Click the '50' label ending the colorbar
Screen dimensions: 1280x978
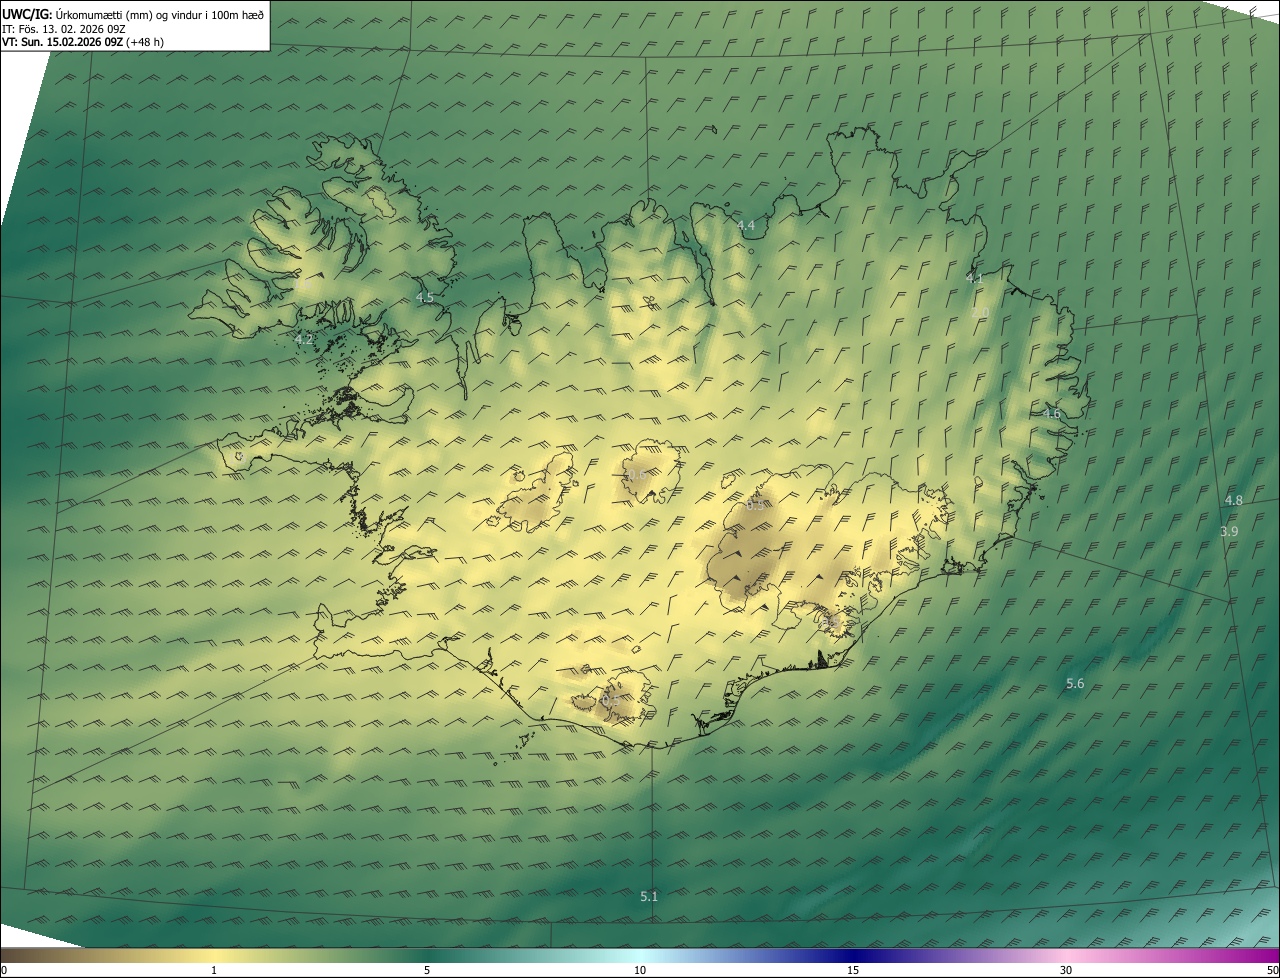[x=1272, y=970]
